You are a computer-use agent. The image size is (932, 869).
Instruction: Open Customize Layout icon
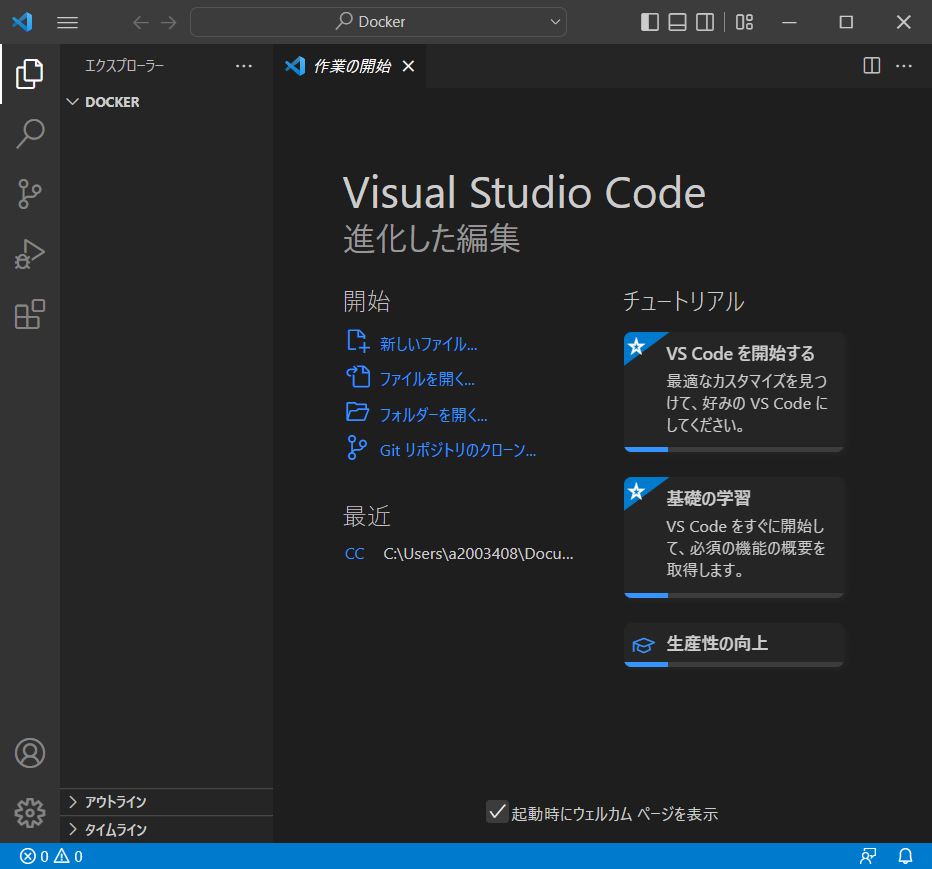[x=744, y=23]
